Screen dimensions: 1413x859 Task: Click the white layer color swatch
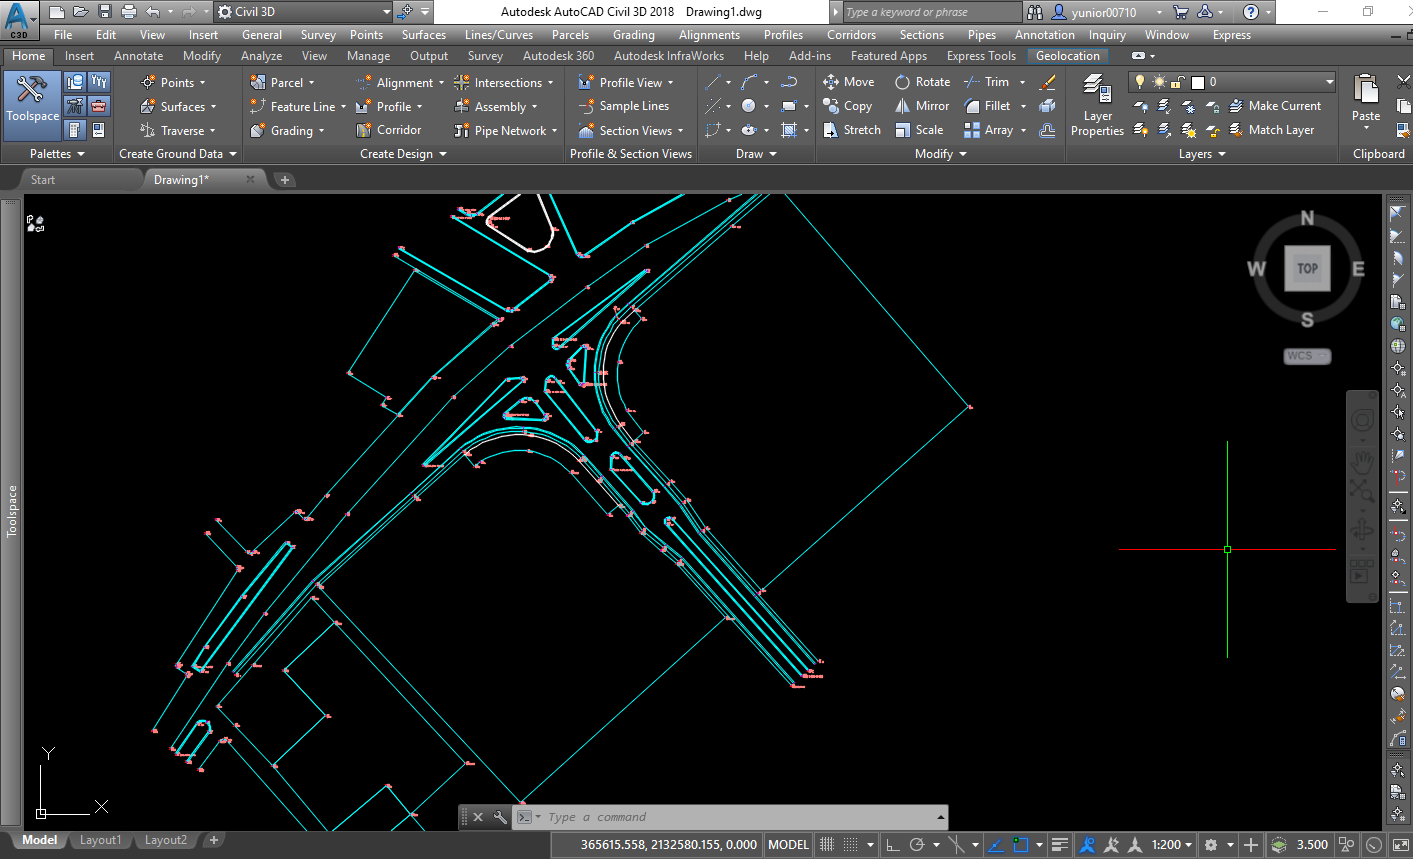(x=1198, y=82)
